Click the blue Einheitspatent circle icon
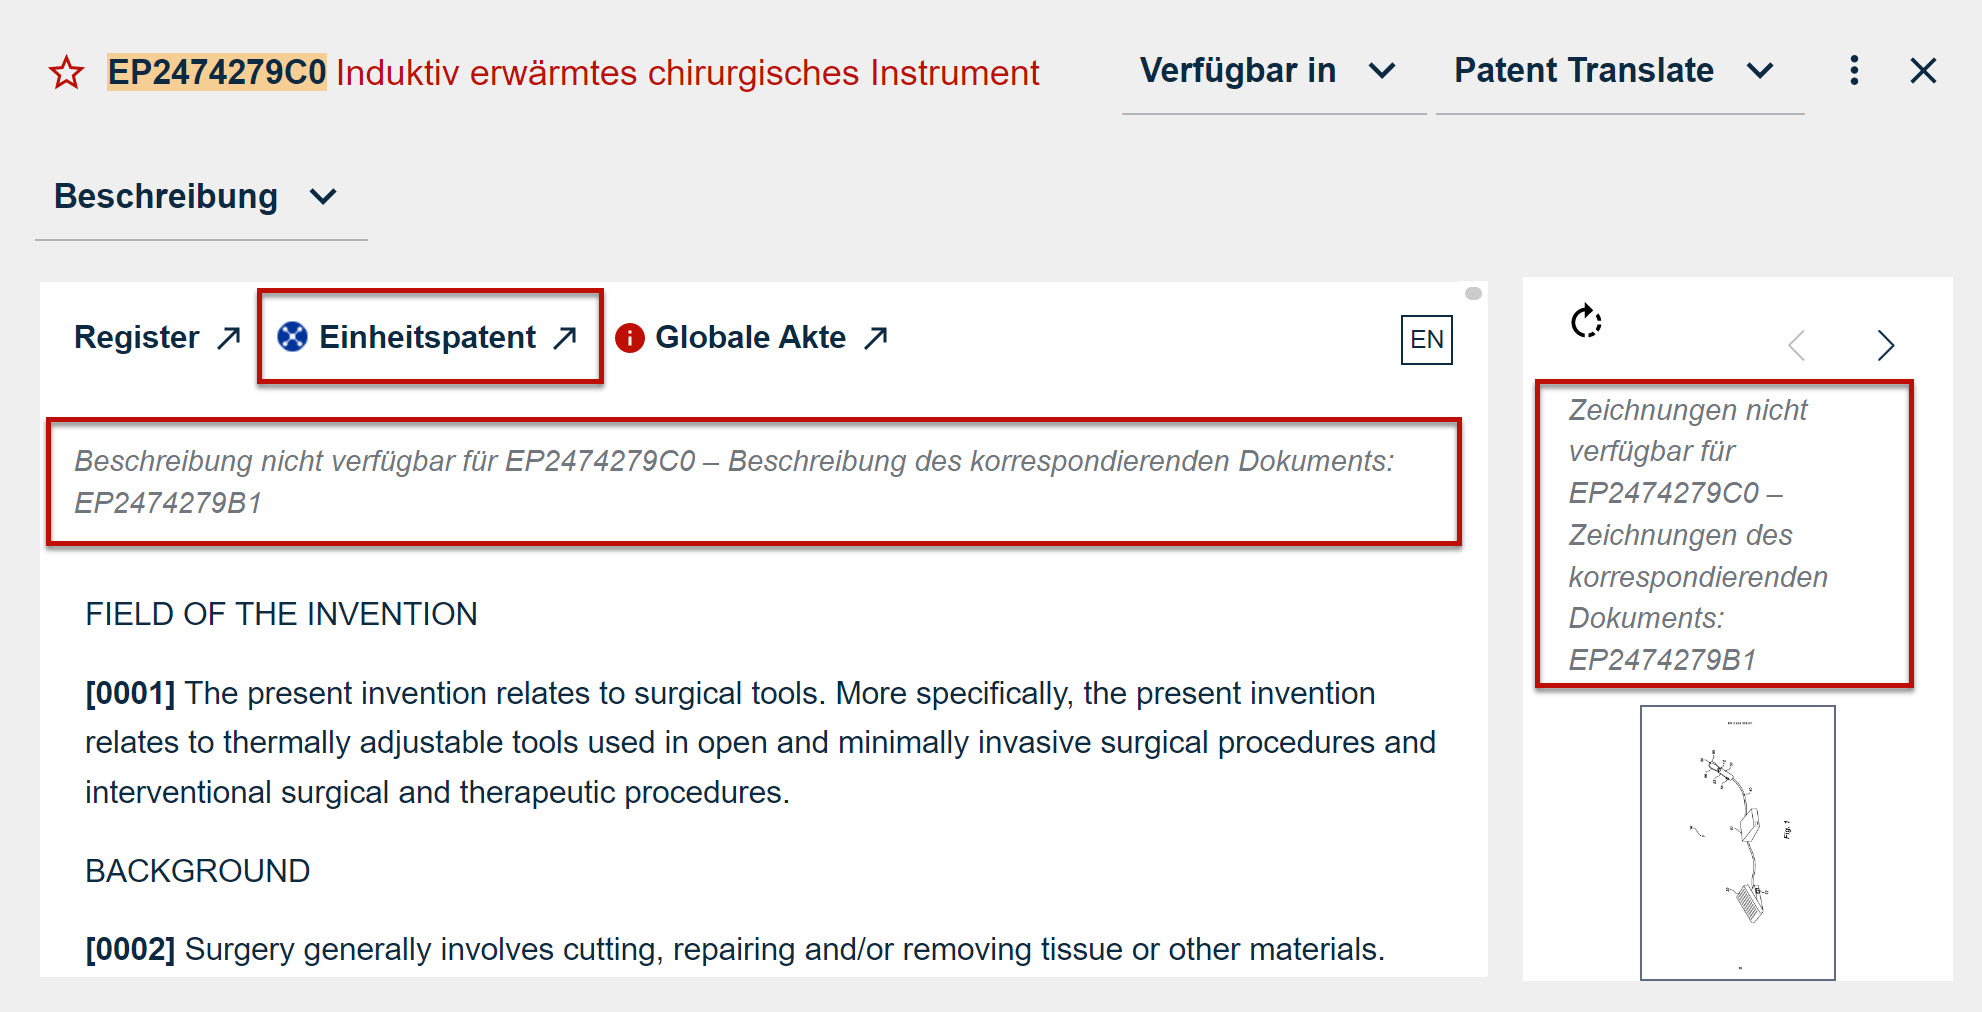 292,337
